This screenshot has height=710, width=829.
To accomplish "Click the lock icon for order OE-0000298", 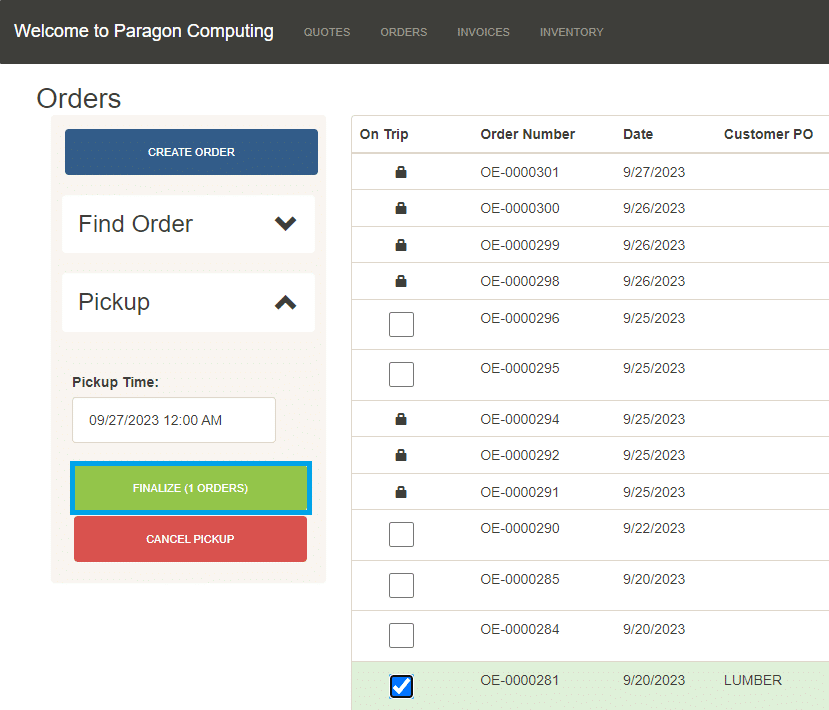I will pyautogui.click(x=401, y=282).
